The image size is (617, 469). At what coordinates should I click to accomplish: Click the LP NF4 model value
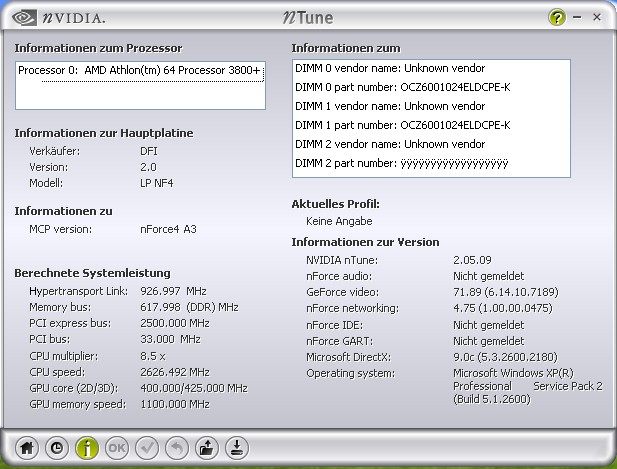click(x=157, y=183)
